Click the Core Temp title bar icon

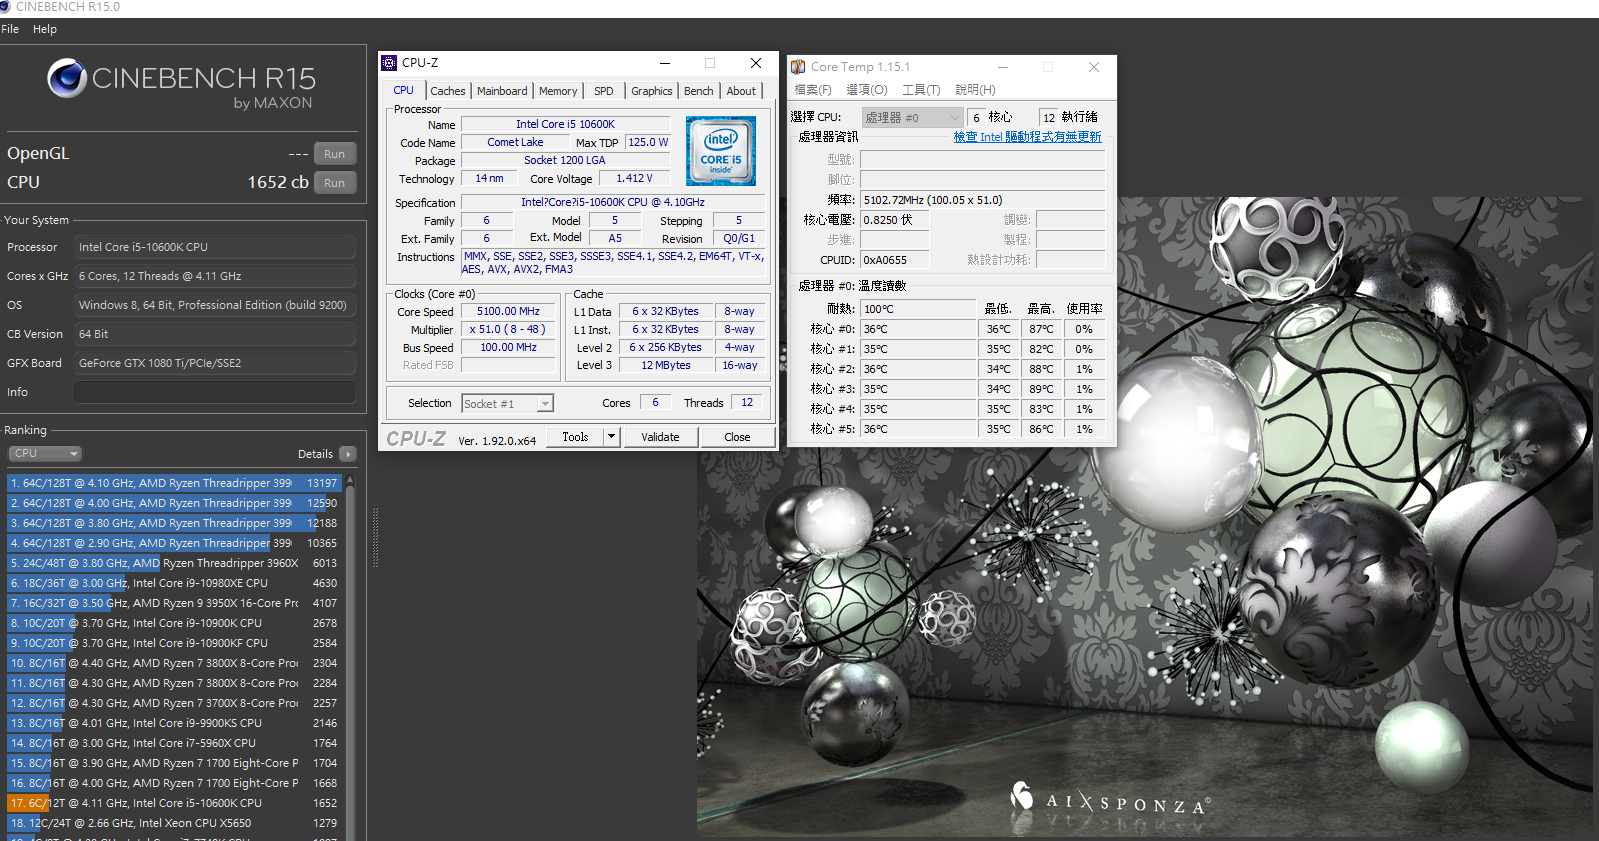[x=798, y=67]
